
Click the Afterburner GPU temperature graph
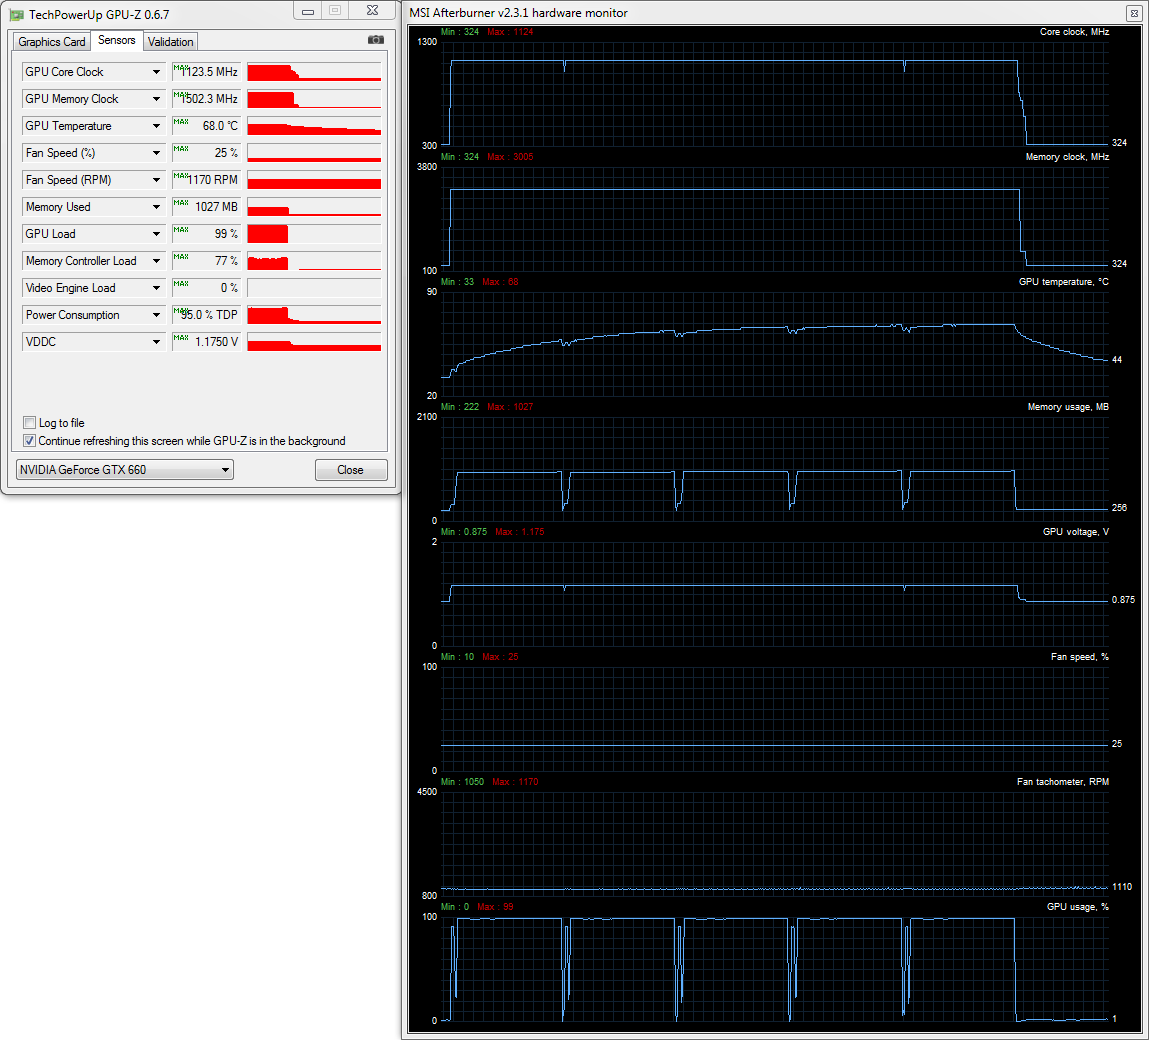775,343
